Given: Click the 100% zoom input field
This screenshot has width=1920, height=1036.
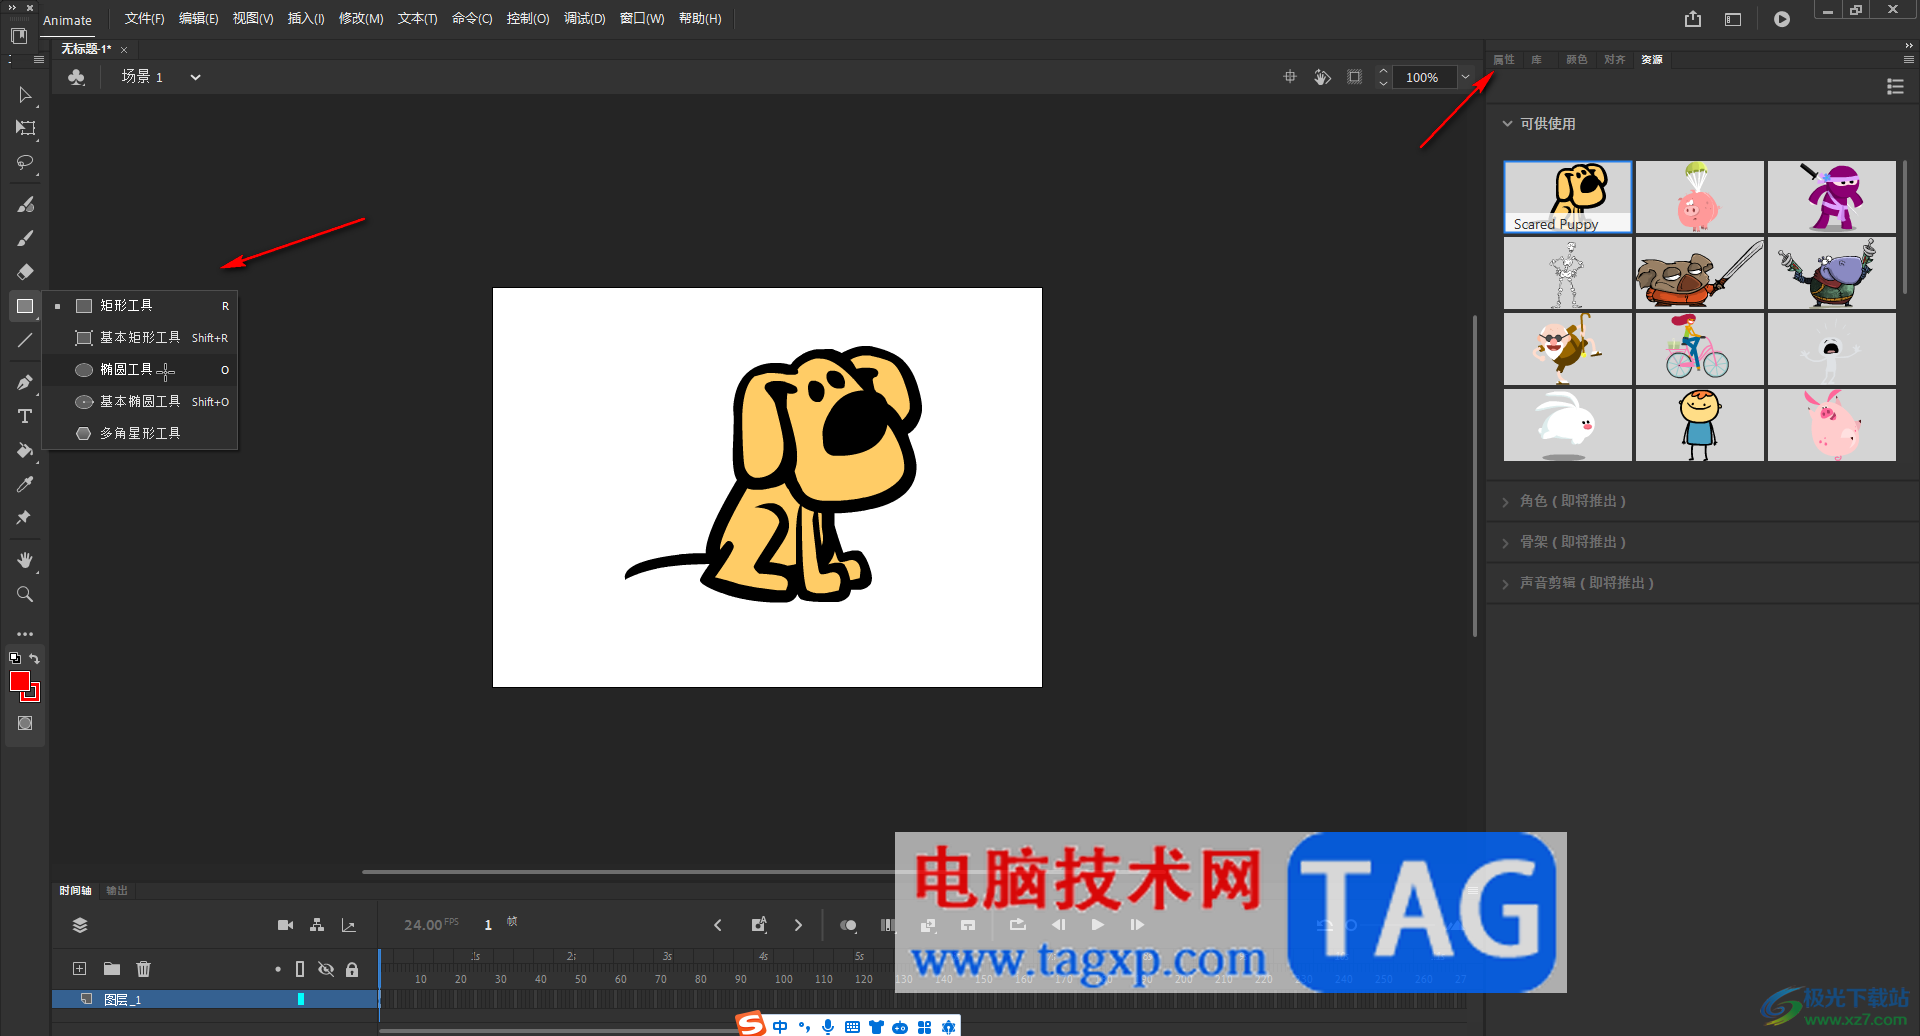Looking at the screenshot, I should (1422, 77).
